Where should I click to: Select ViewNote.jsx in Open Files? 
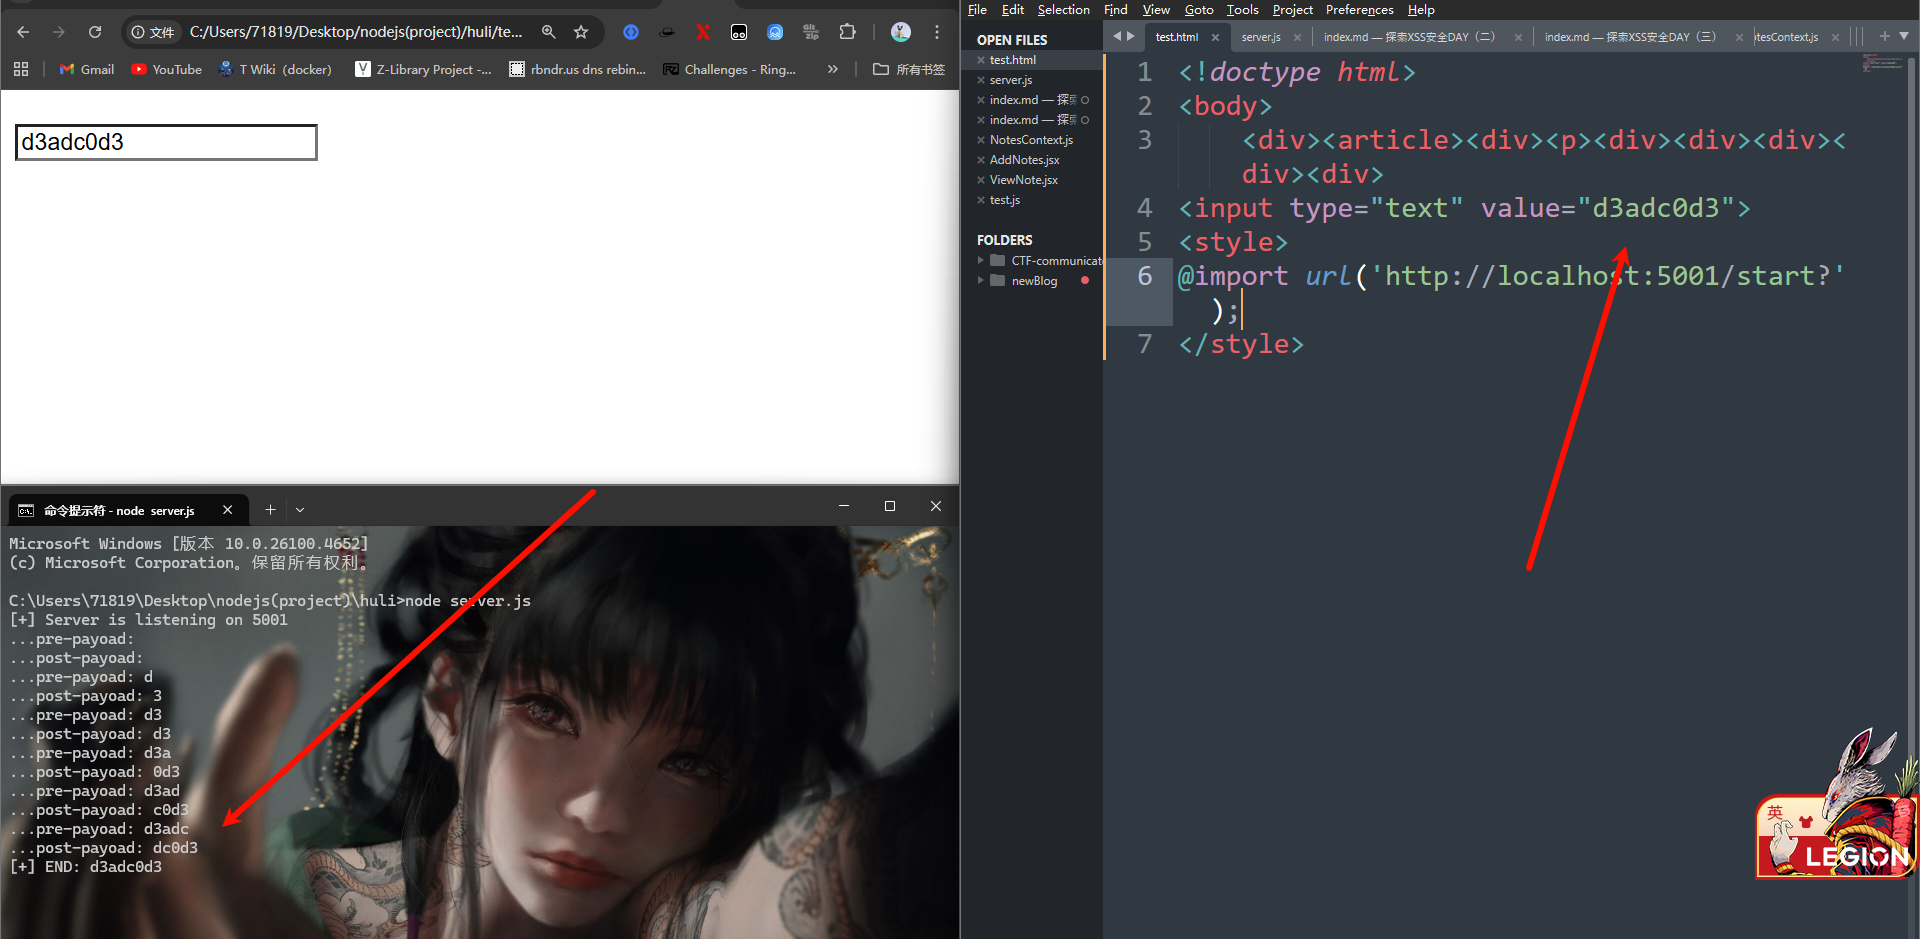pyautogui.click(x=1023, y=180)
